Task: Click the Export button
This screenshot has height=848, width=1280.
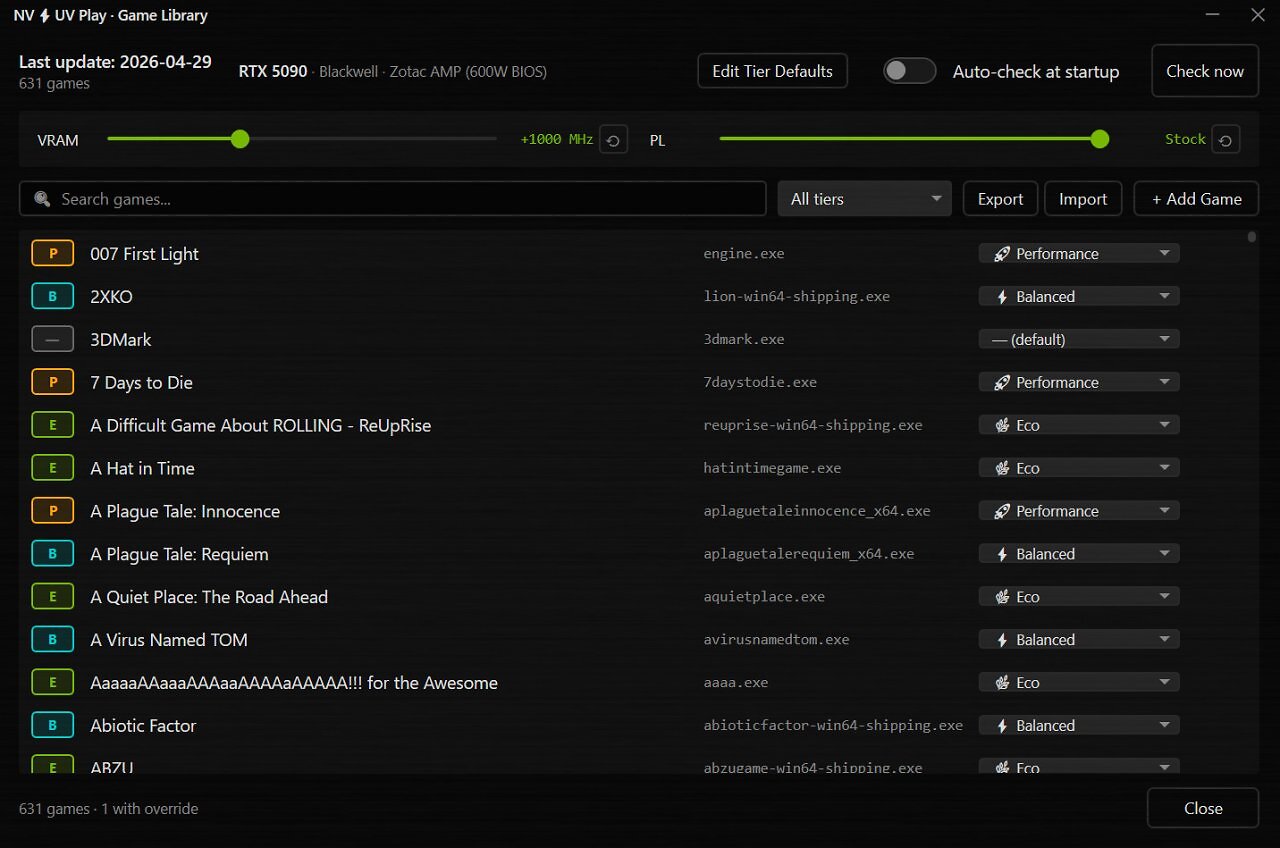Action: click(1000, 199)
